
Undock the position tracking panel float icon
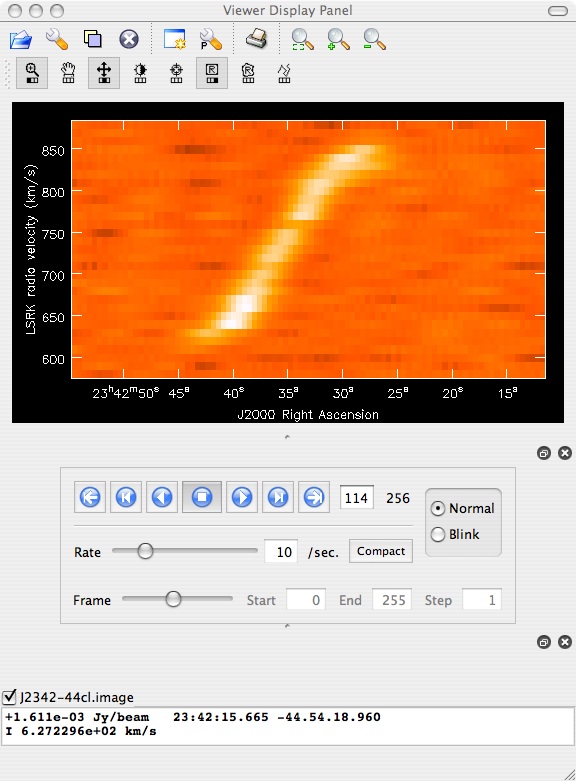pyautogui.click(x=544, y=642)
